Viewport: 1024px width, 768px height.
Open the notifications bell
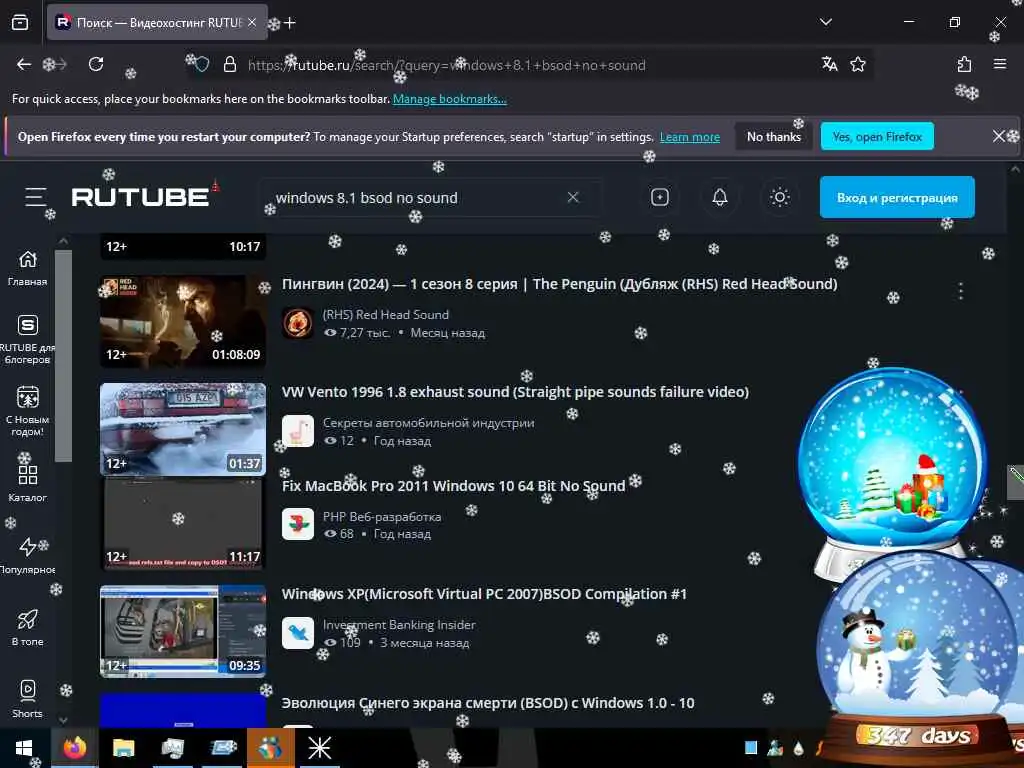(x=720, y=197)
